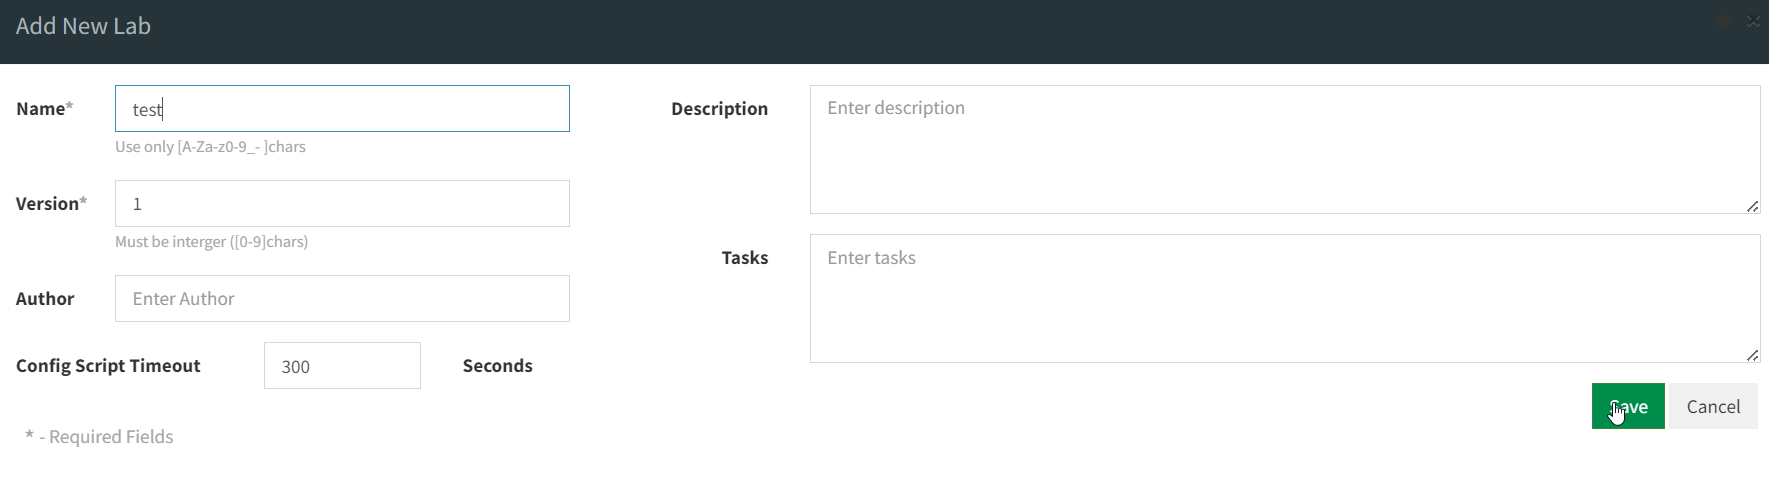Click the Config Script Timeout value box

click(342, 365)
